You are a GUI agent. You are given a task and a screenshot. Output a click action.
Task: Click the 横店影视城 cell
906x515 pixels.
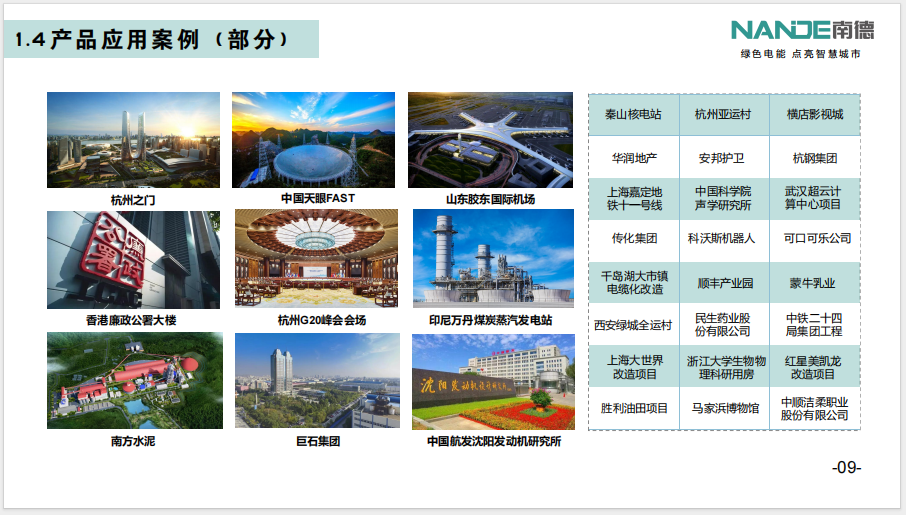(x=814, y=114)
